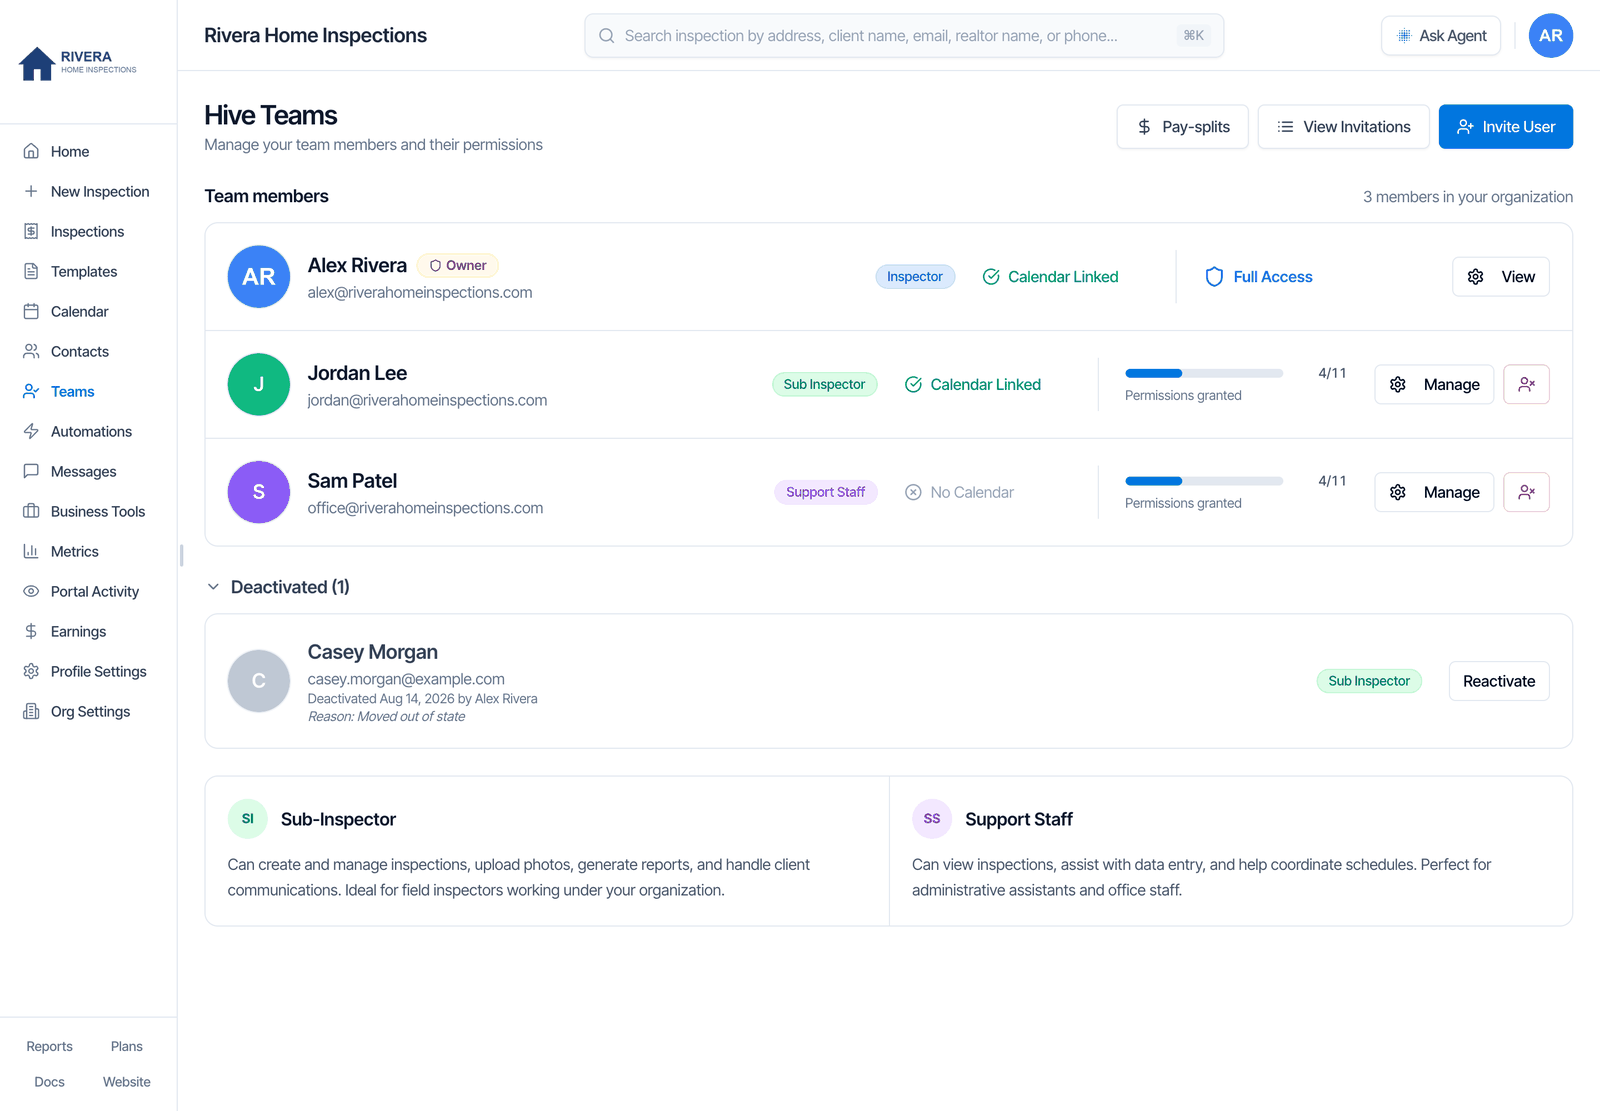
Task: Click the SS Support Staff role icon
Action: [x=932, y=819]
